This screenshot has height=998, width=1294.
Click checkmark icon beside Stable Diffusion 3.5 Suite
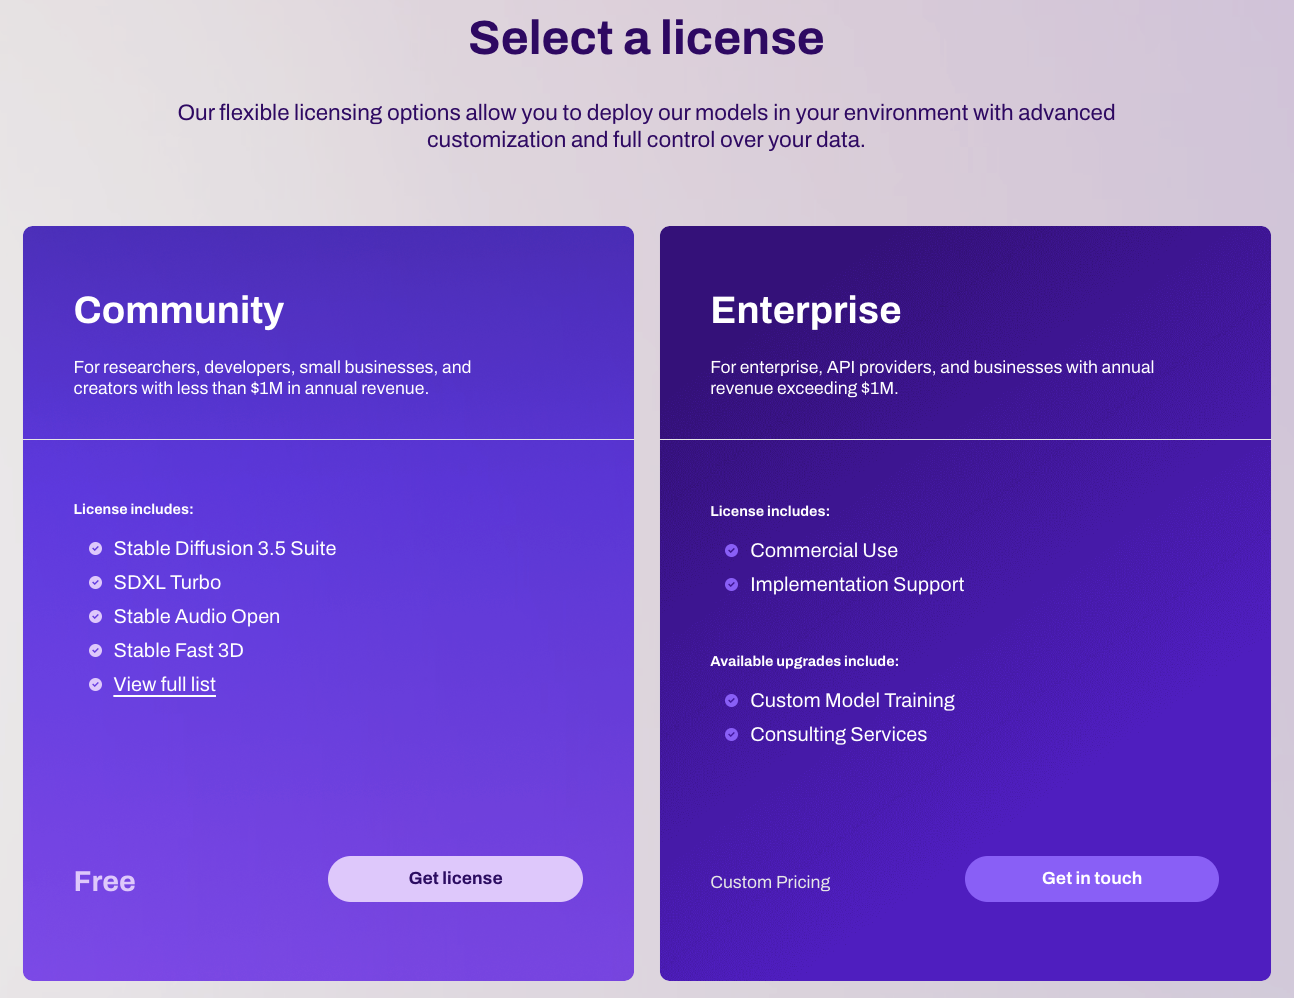[96, 549]
